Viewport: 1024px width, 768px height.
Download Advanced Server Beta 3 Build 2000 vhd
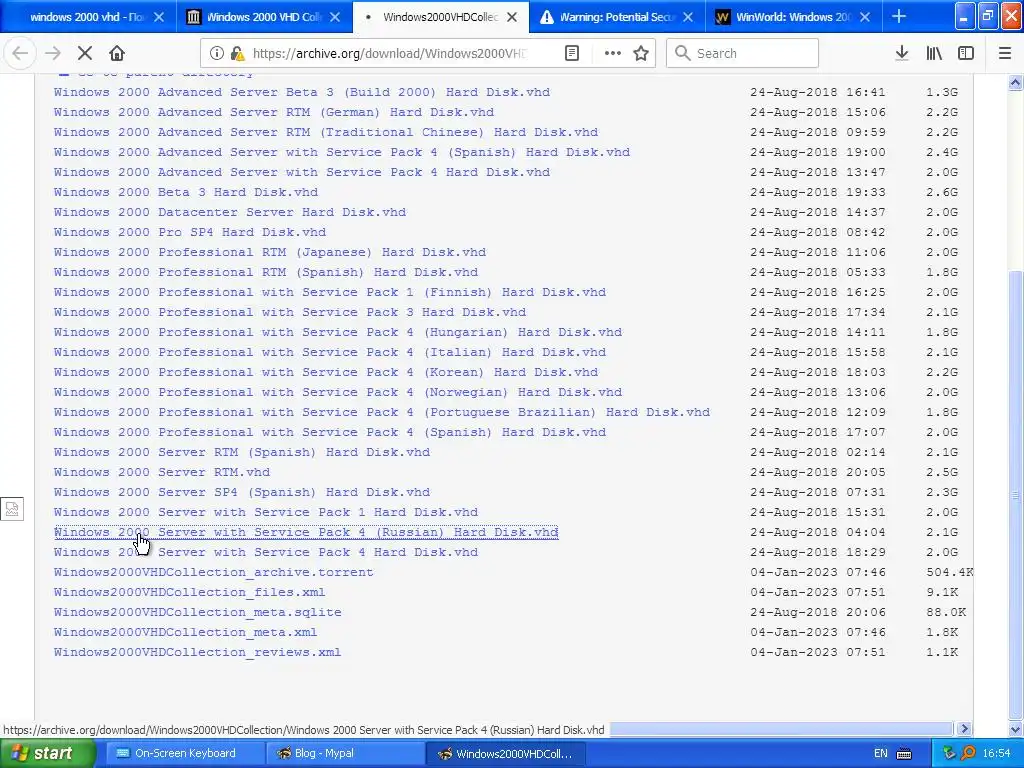point(302,93)
